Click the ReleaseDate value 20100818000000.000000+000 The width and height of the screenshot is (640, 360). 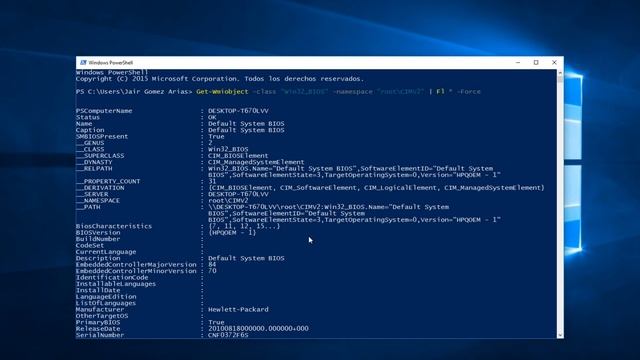point(258,329)
